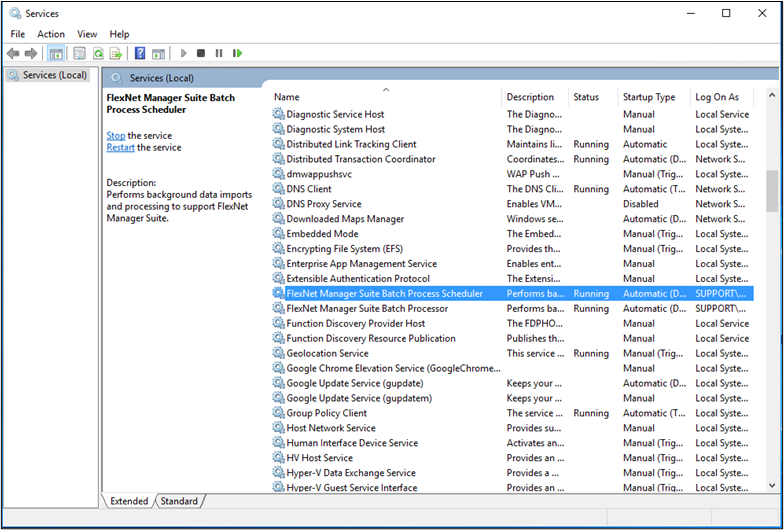Image resolution: width=784 pixels, height=530 pixels.
Task: Sort by the Description column header
Action: click(535, 97)
